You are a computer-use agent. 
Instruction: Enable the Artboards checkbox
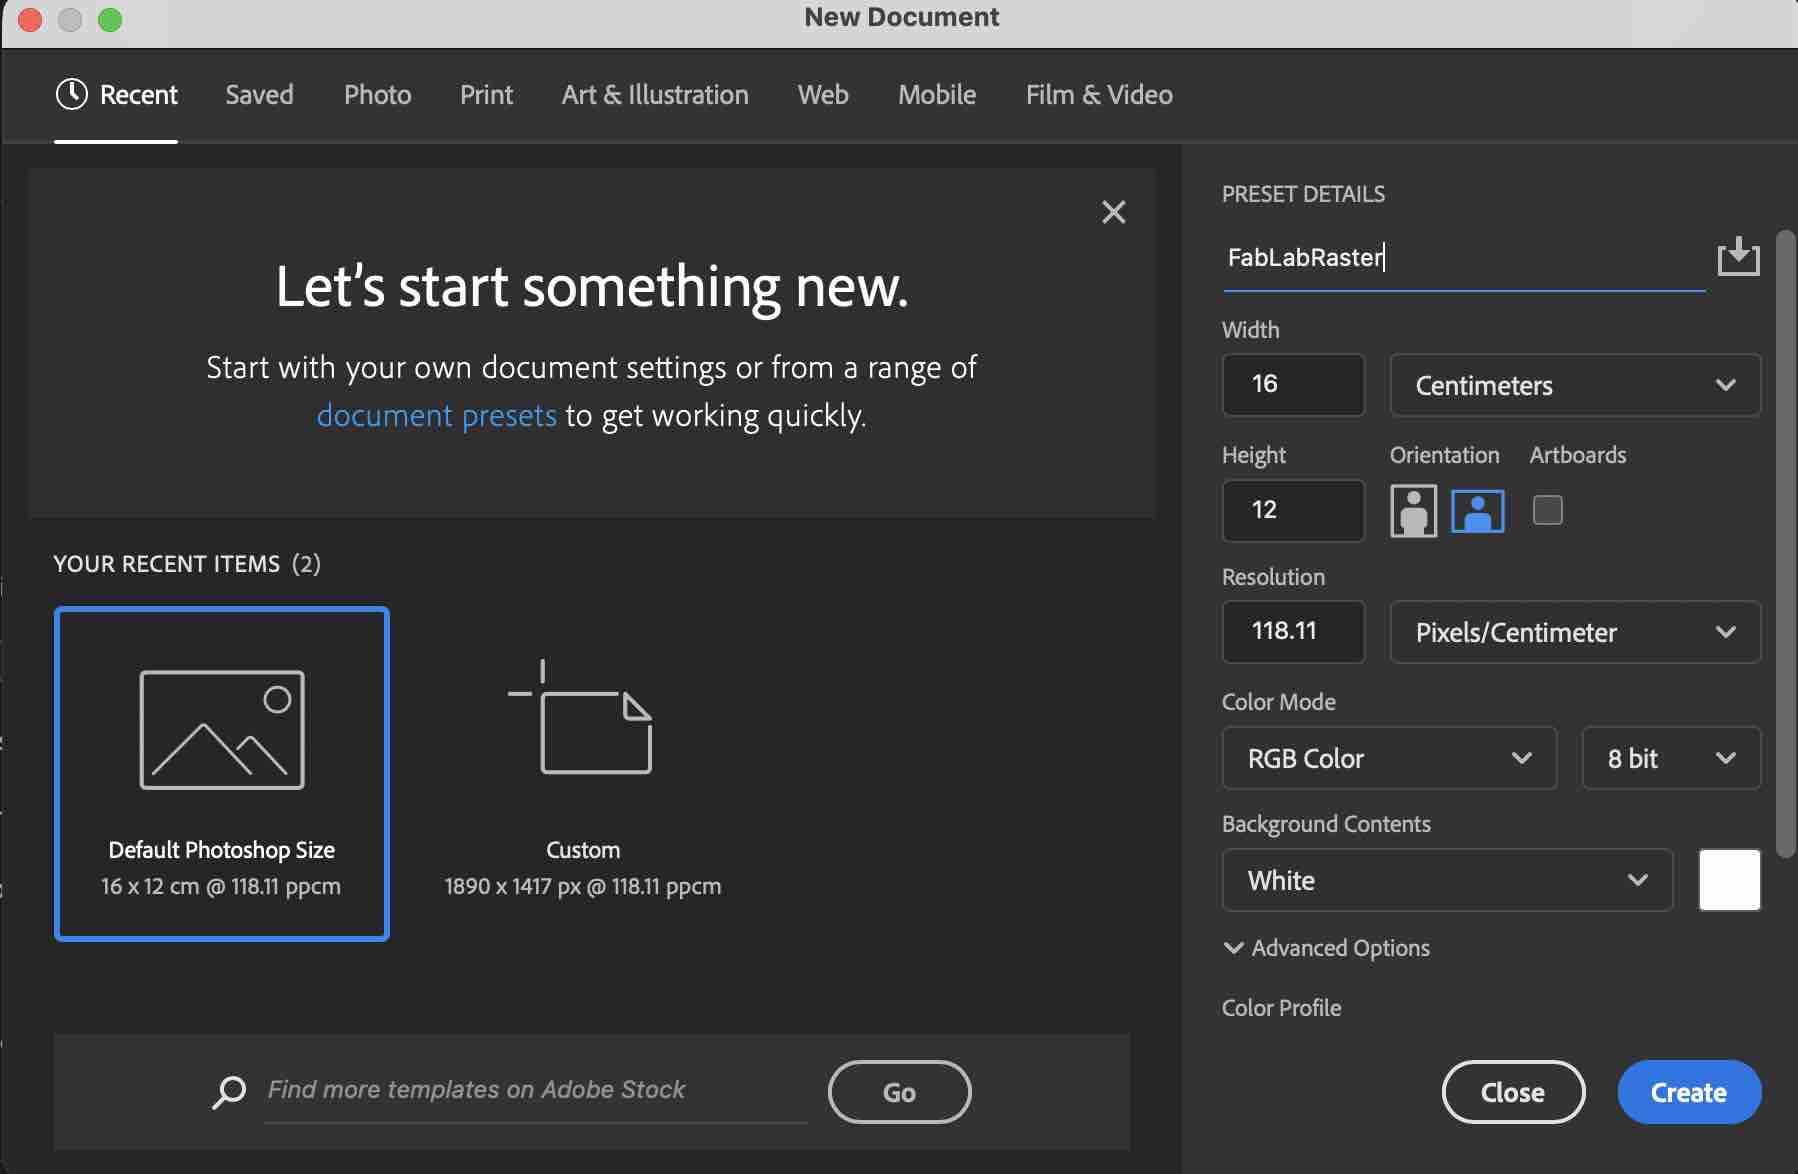1547,511
